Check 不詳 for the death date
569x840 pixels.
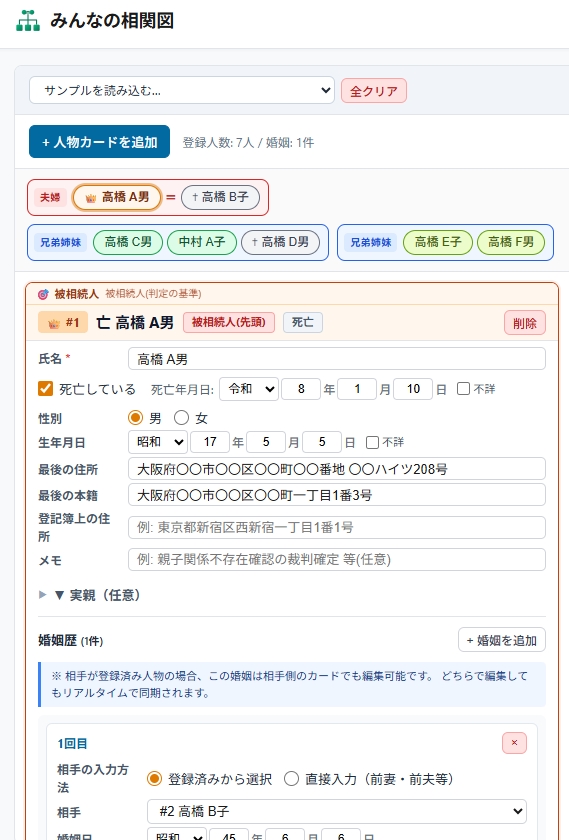pos(463,388)
